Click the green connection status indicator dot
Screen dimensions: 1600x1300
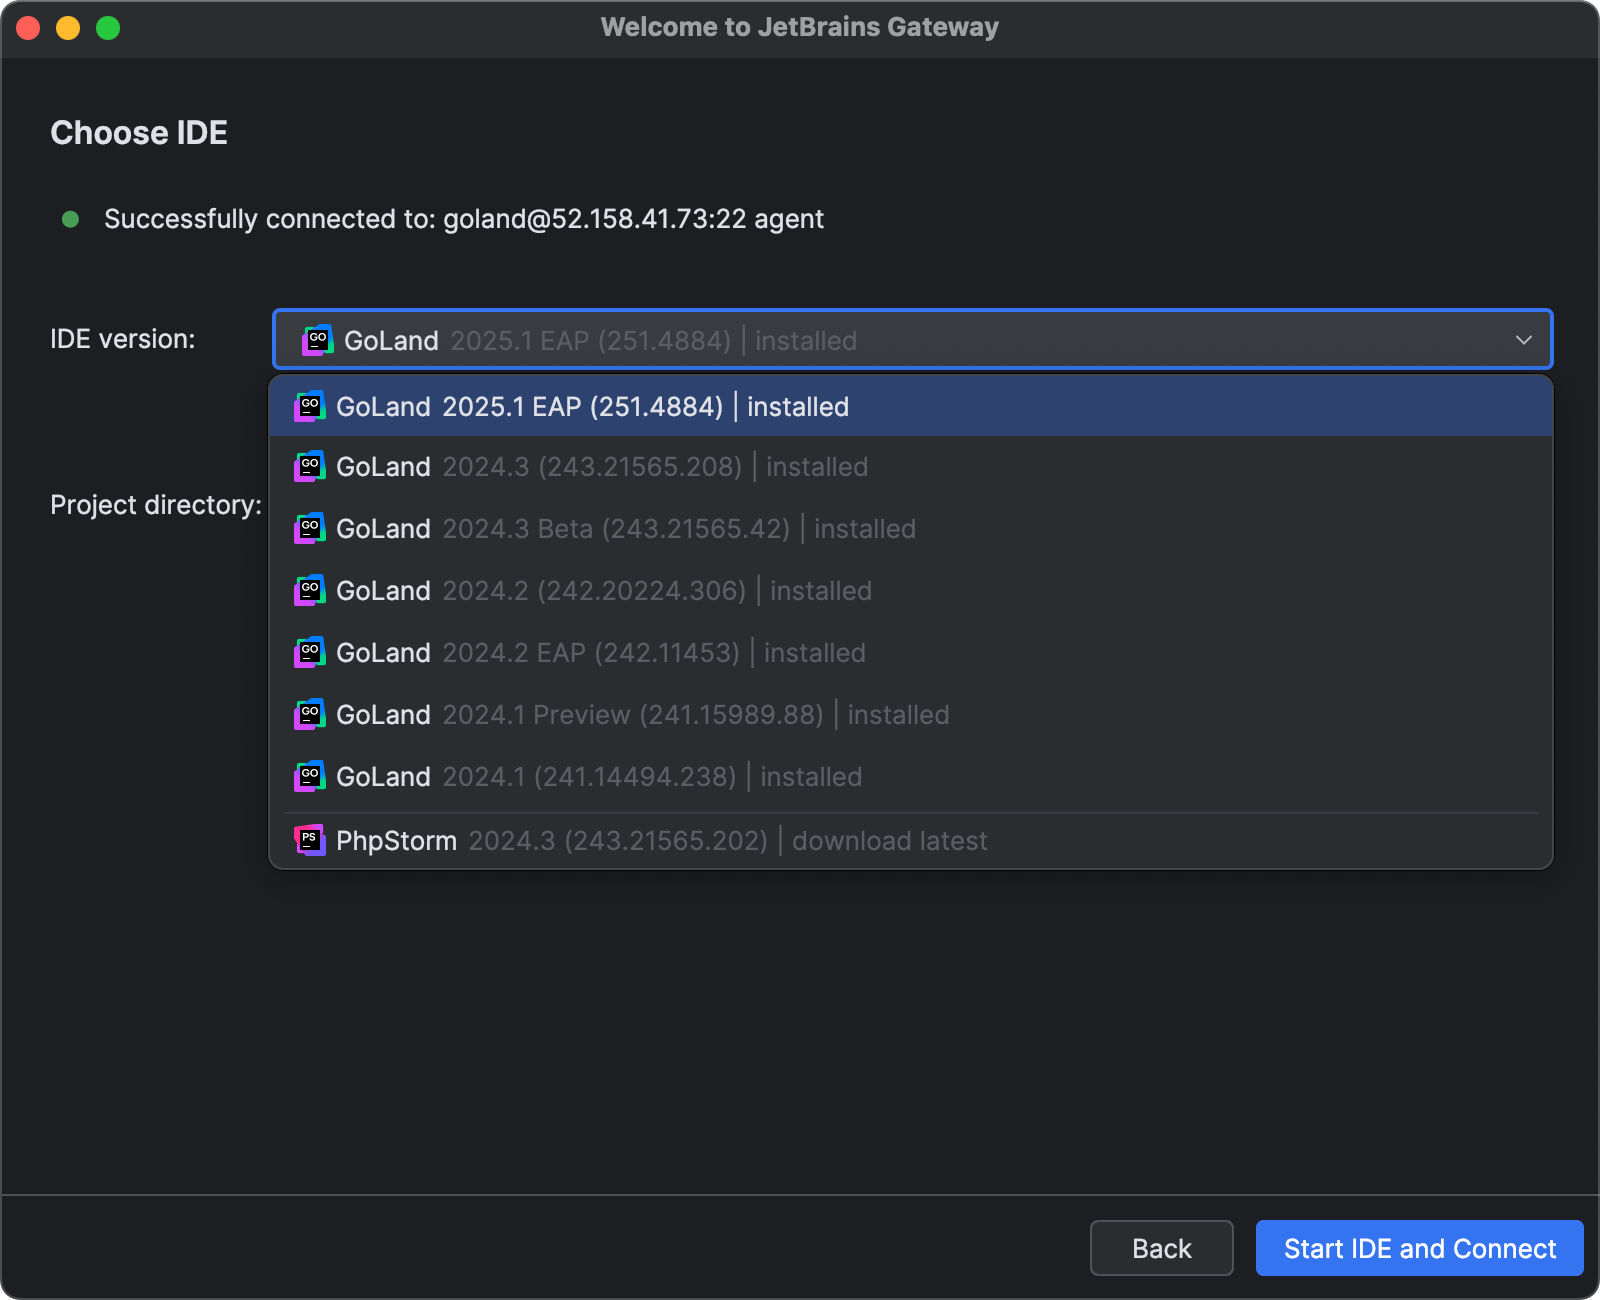70,219
